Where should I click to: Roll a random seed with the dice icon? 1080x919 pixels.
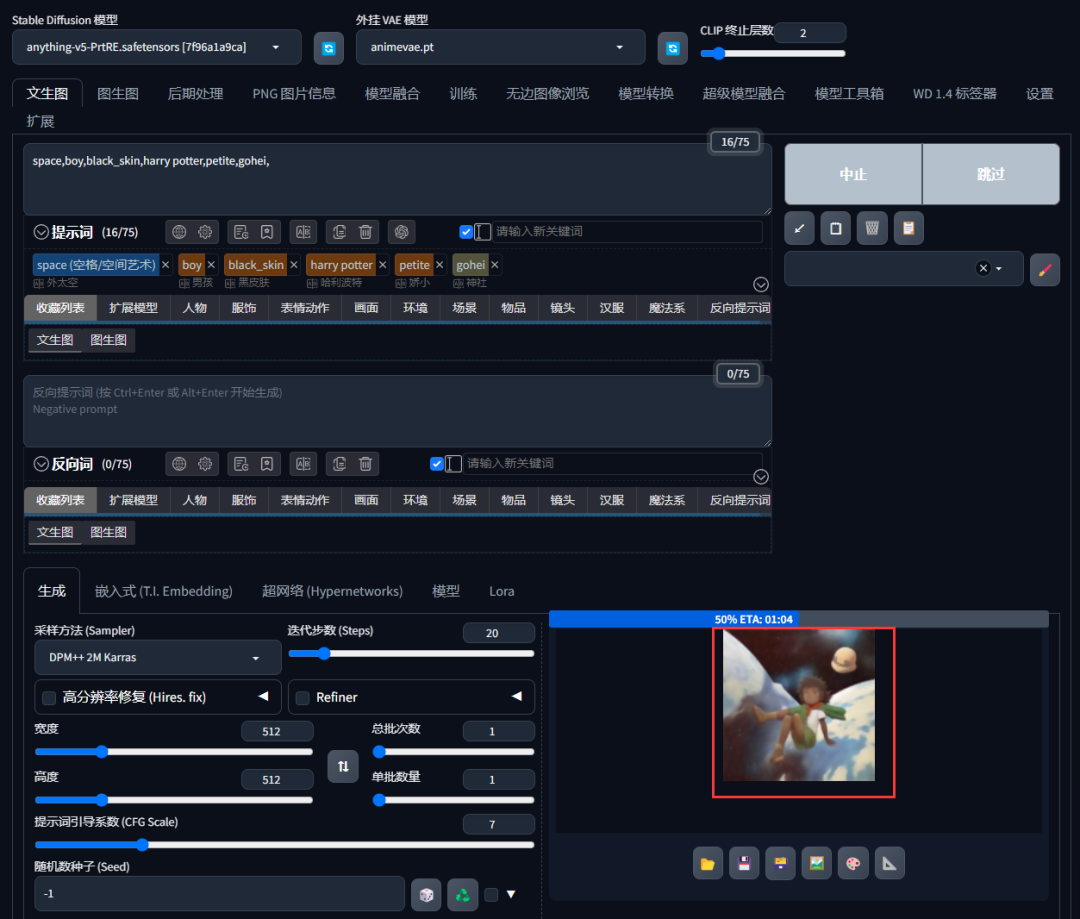tap(426, 894)
